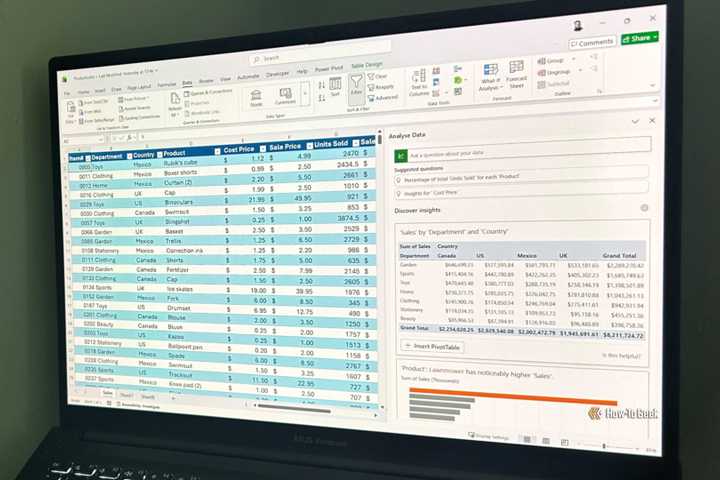Switch to Normal view in status bar
This screenshot has width=720, height=480.
point(527,440)
